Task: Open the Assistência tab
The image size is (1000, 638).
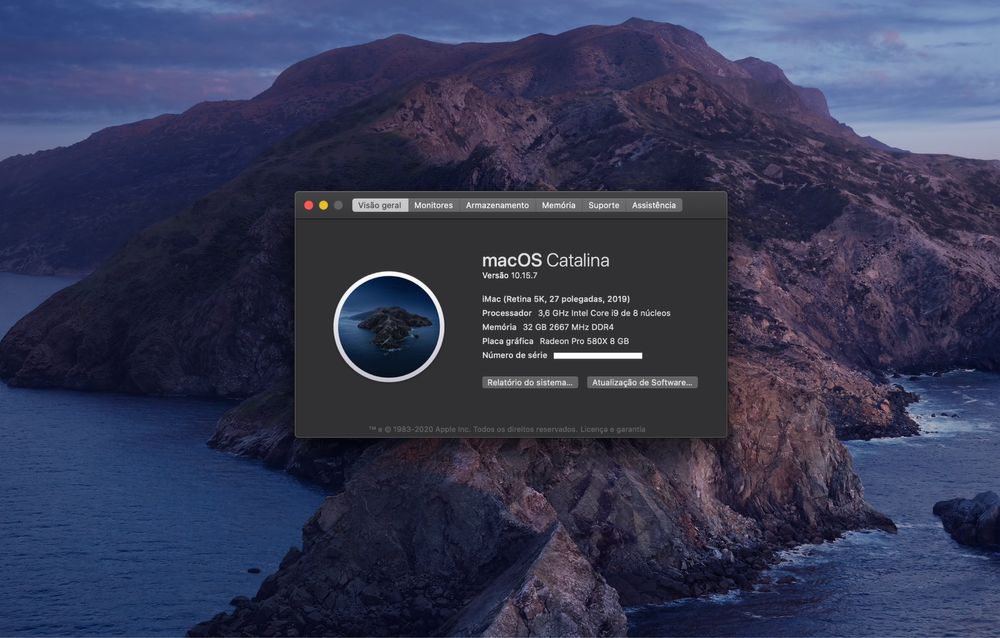Action: click(x=654, y=205)
